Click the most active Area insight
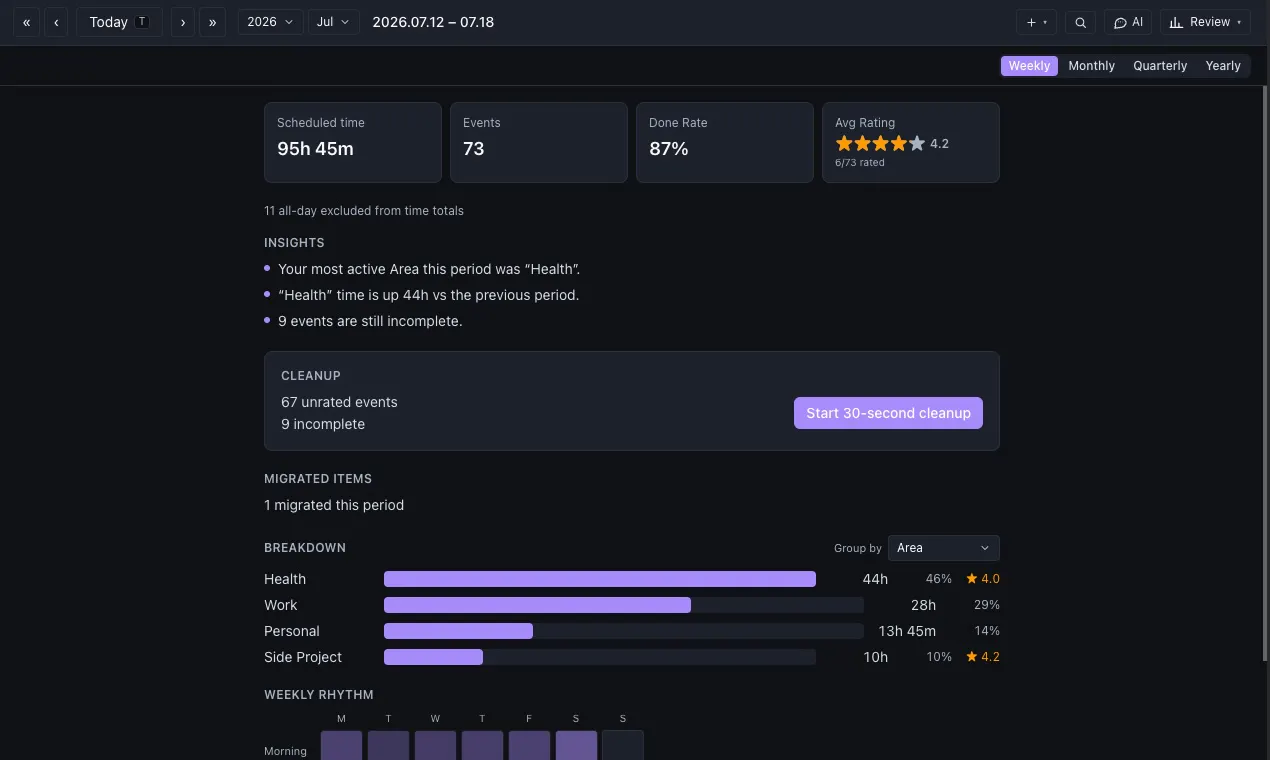 click(429, 269)
